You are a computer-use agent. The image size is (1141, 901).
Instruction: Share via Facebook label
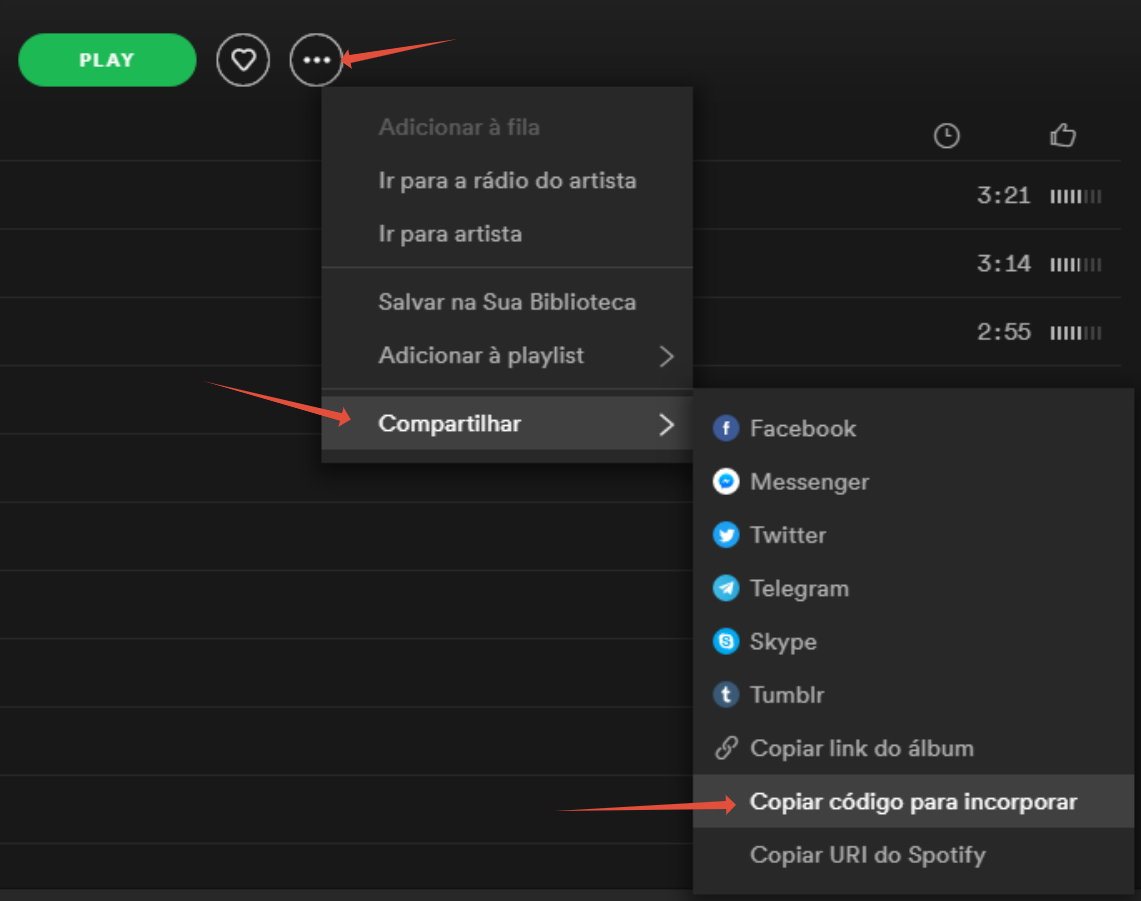pyautogui.click(x=803, y=429)
